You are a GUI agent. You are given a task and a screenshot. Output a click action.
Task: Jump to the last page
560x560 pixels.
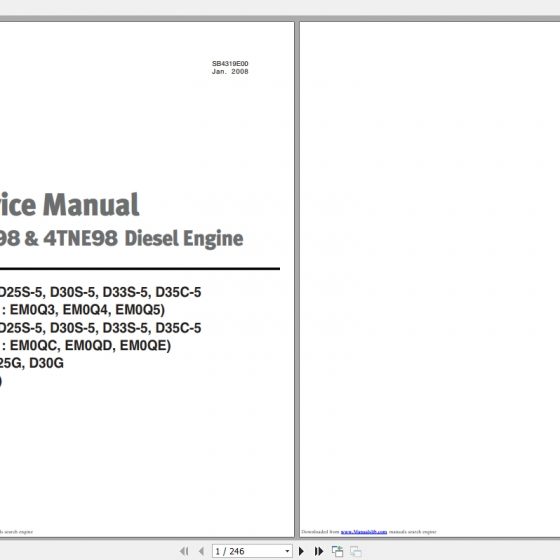point(319,551)
